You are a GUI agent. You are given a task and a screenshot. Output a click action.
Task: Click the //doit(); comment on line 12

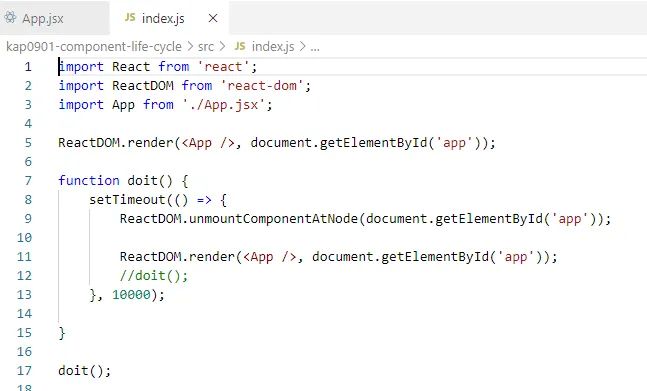tap(154, 276)
